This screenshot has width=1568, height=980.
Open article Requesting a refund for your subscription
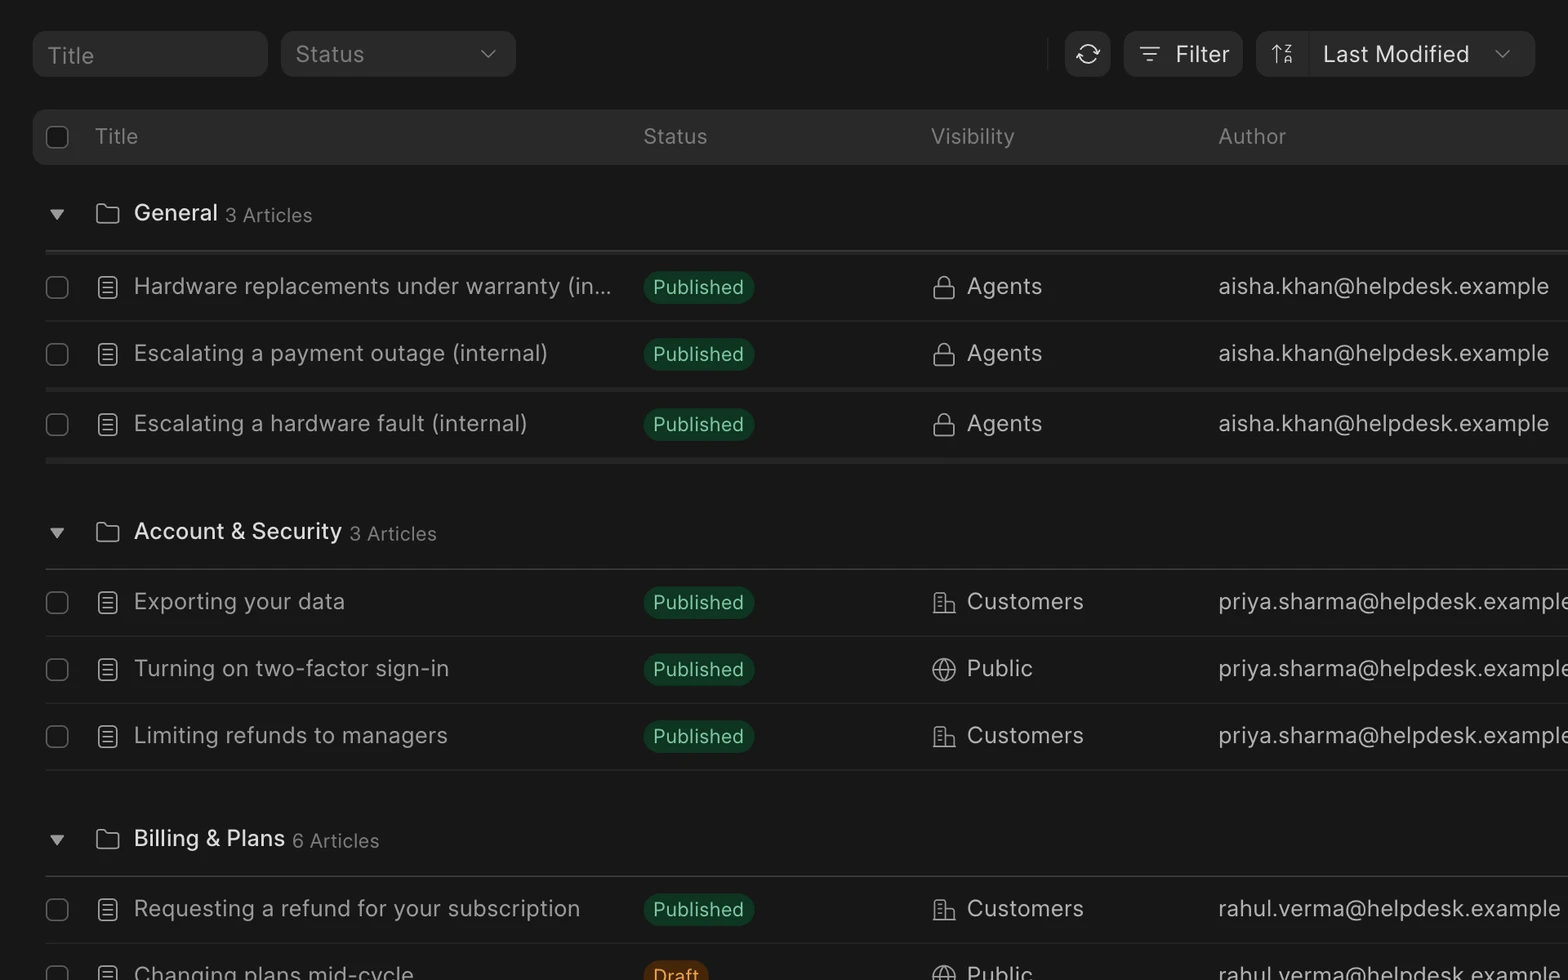[357, 909]
